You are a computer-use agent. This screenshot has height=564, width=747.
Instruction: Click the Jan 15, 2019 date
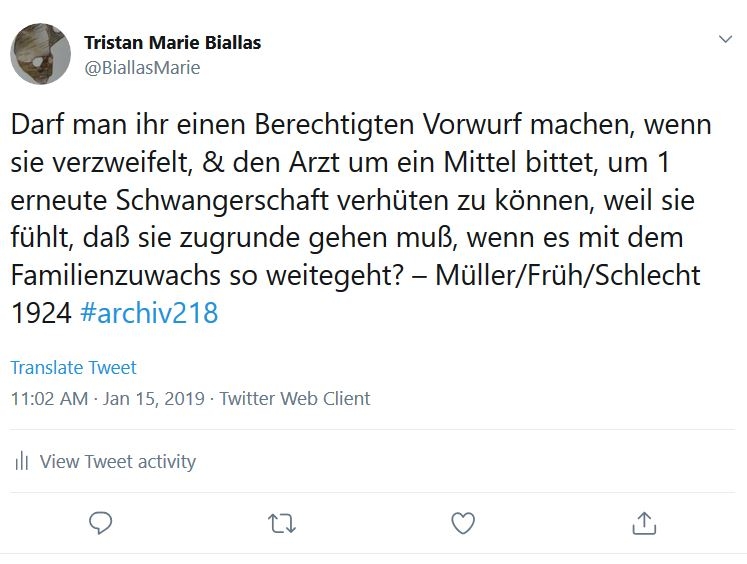pyautogui.click(x=154, y=398)
